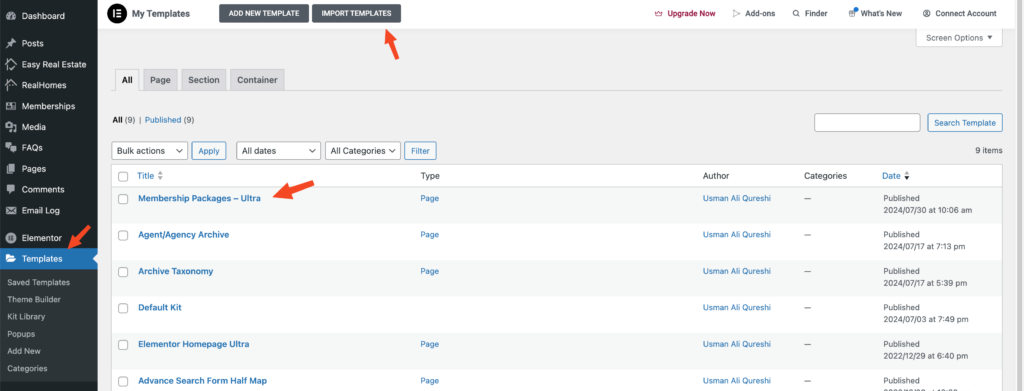Check the Elementor Homepage Ultra row checkbox
Viewport: 1024px width, 391px height.
pos(123,345)
